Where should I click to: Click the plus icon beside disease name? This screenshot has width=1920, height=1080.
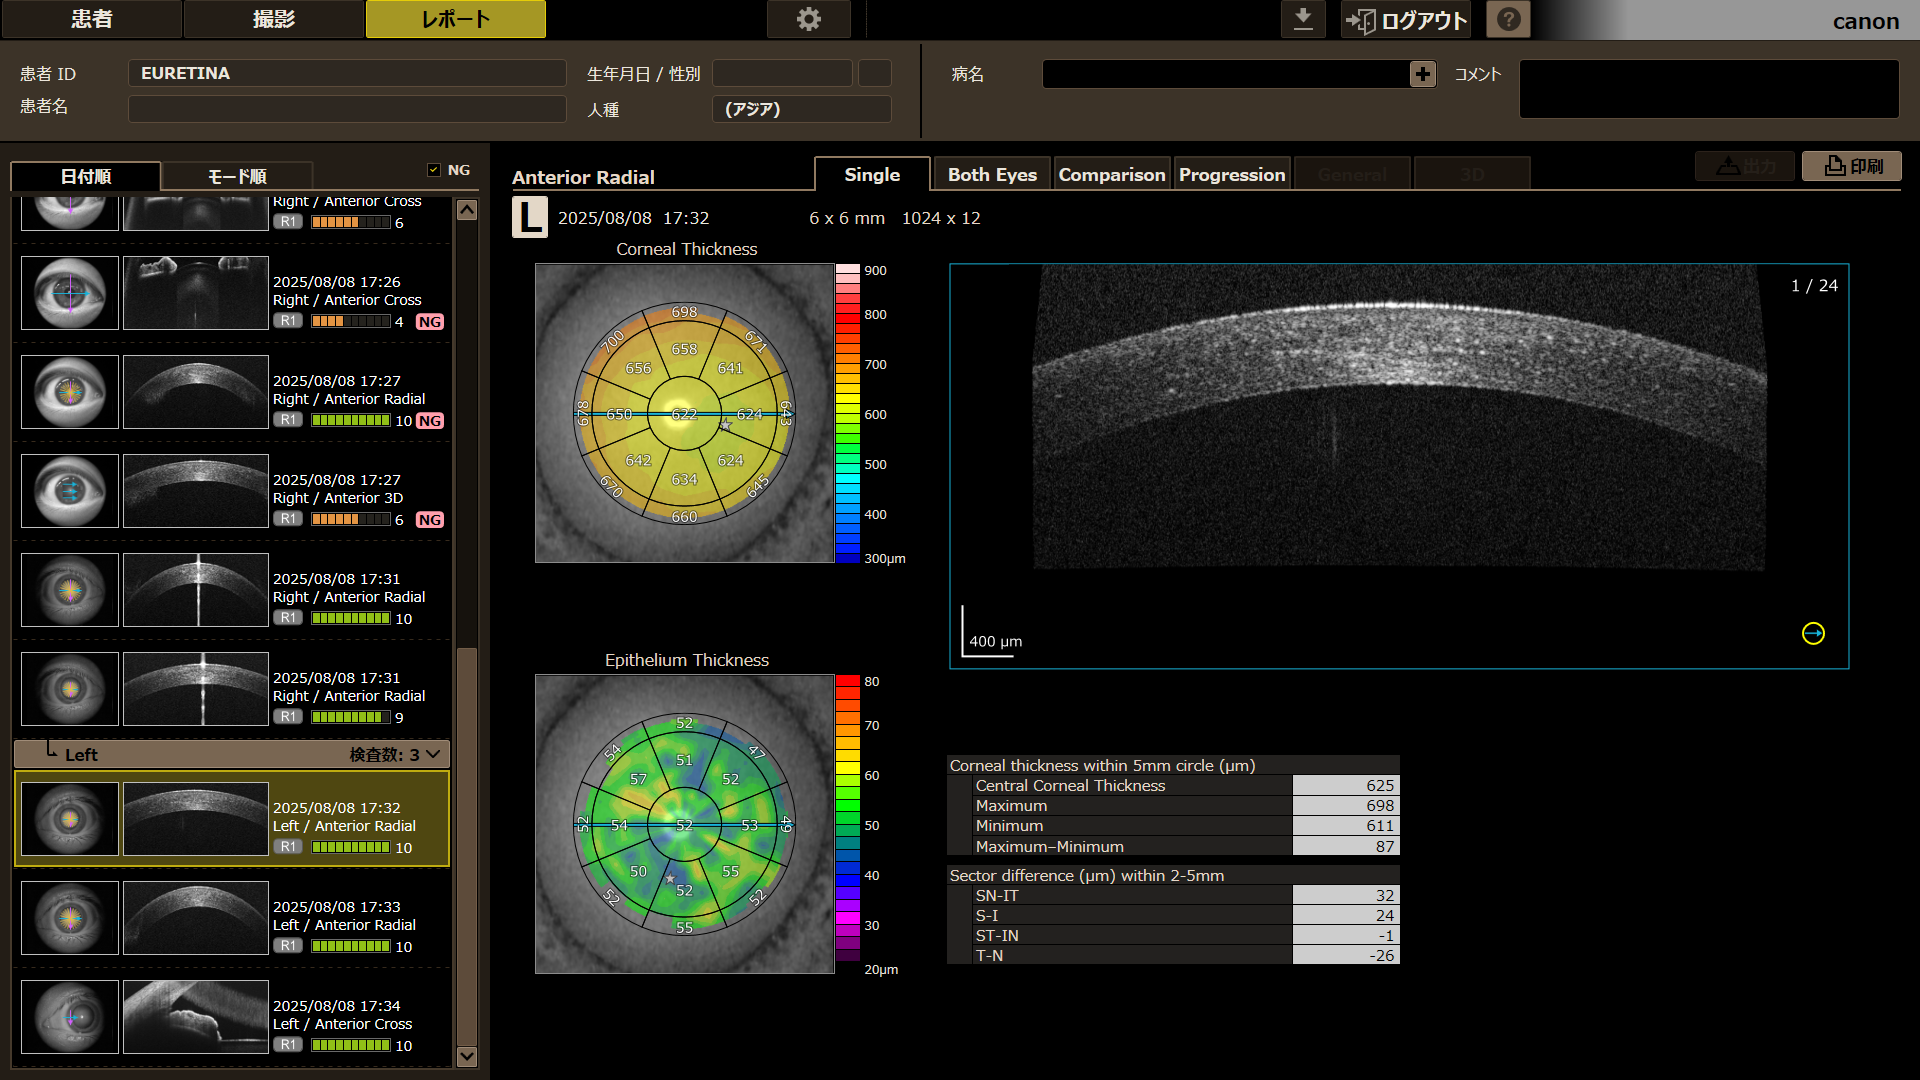(x=1422, y=74)
